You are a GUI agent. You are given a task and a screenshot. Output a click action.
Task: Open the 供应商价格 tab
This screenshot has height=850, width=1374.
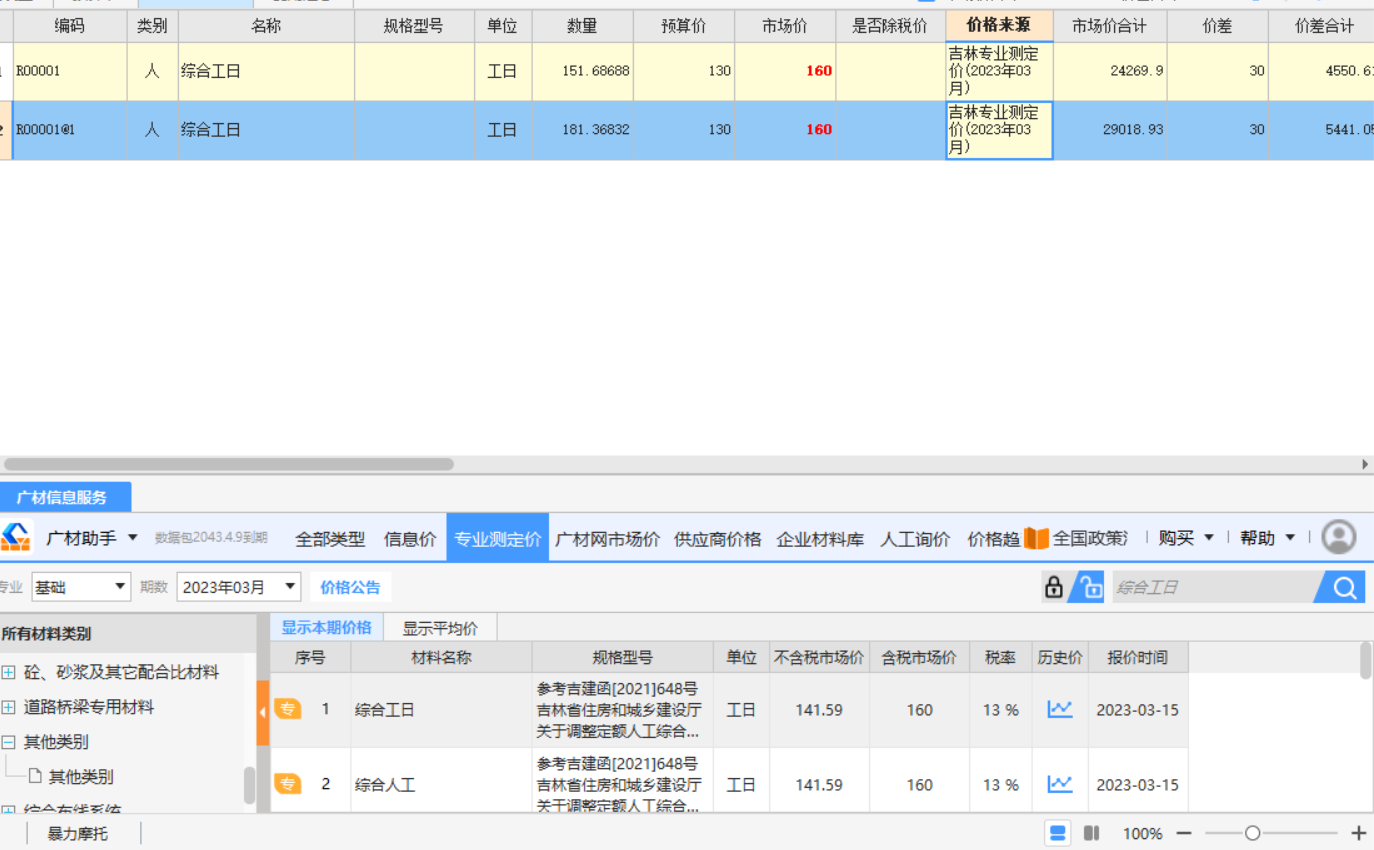pyautogui.click(x=717, y=539)
